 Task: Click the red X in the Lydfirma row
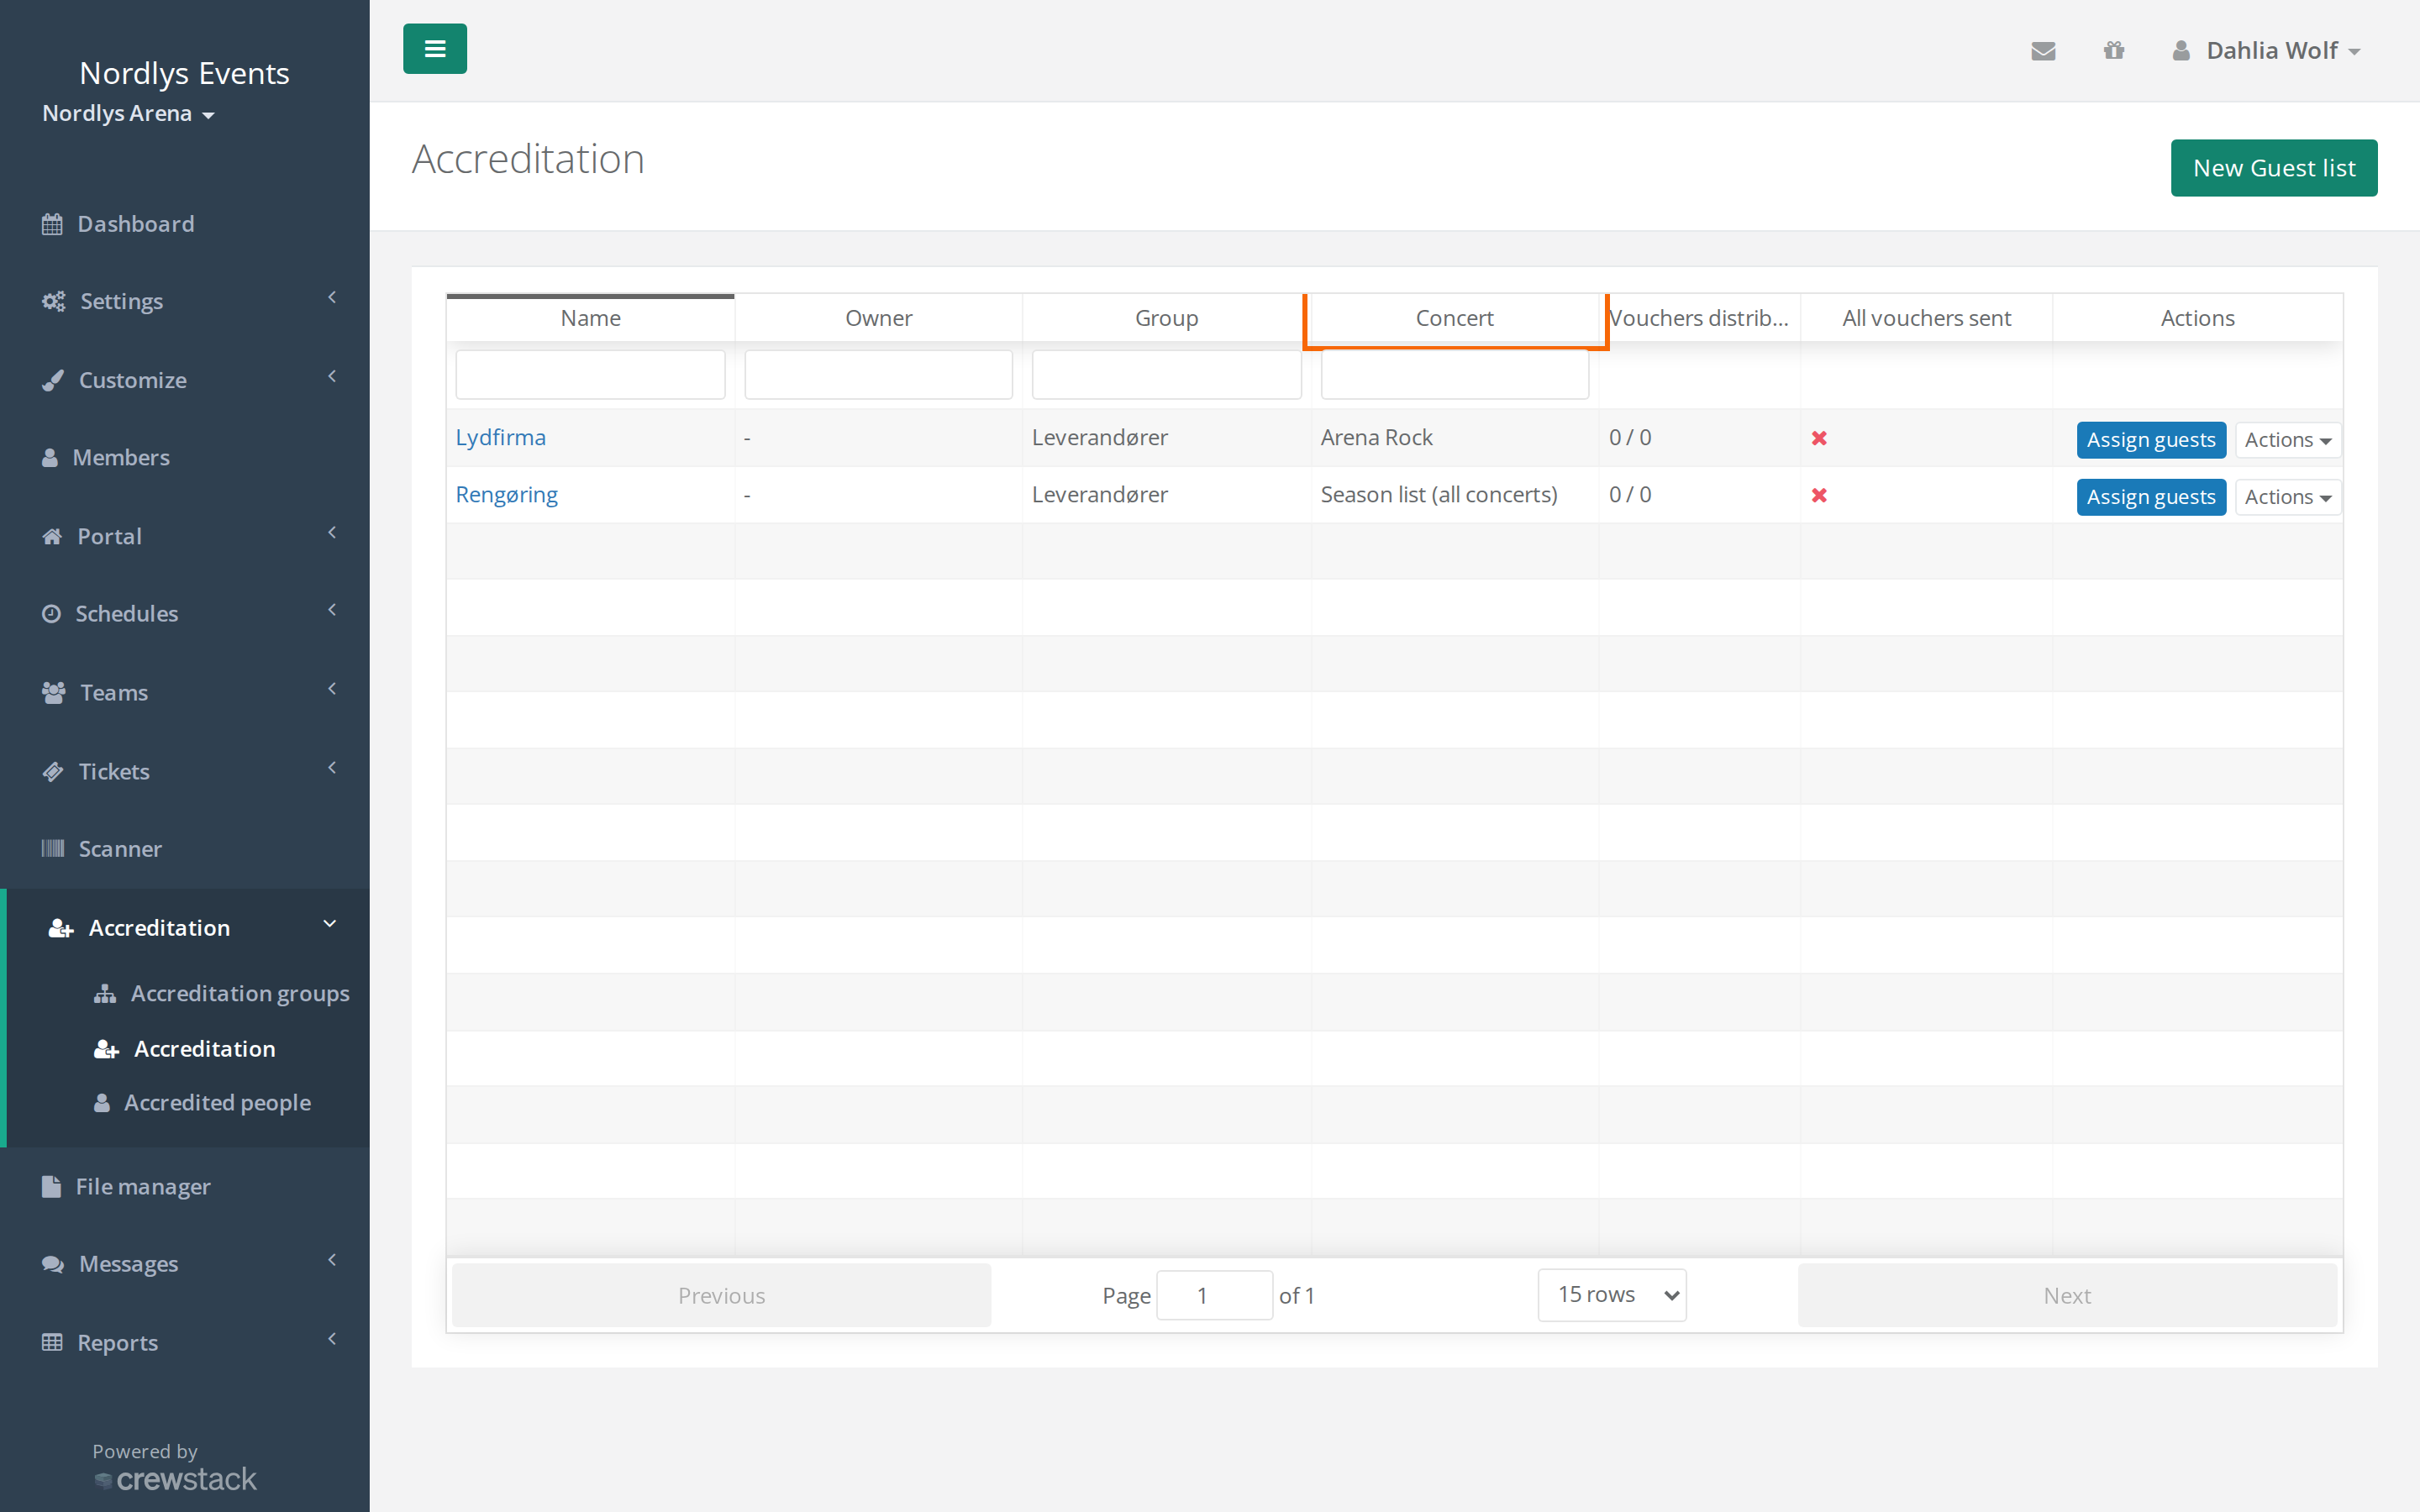click(1819, 438)
